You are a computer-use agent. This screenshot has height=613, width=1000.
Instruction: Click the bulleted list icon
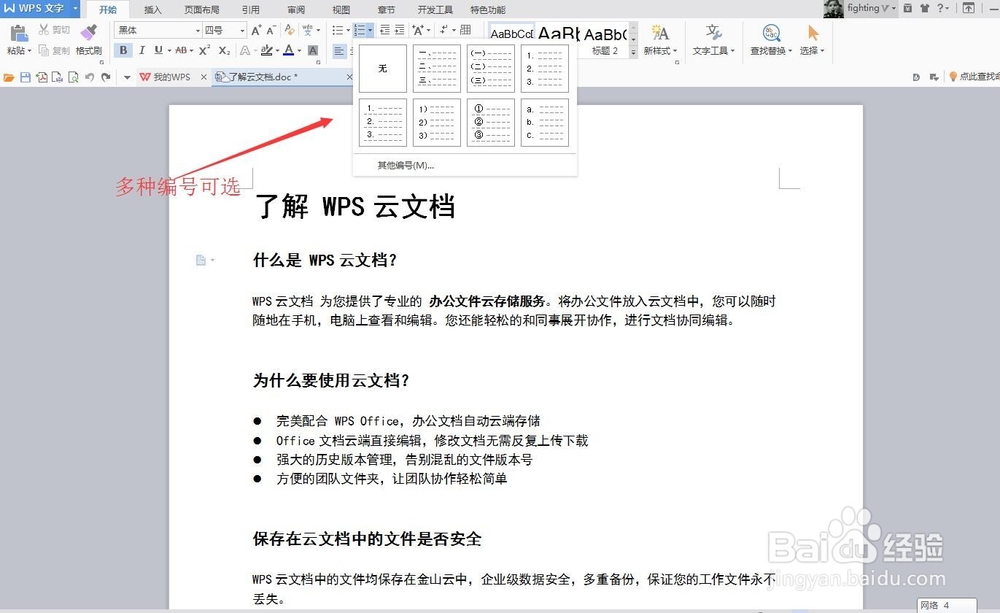pos(337,30)
